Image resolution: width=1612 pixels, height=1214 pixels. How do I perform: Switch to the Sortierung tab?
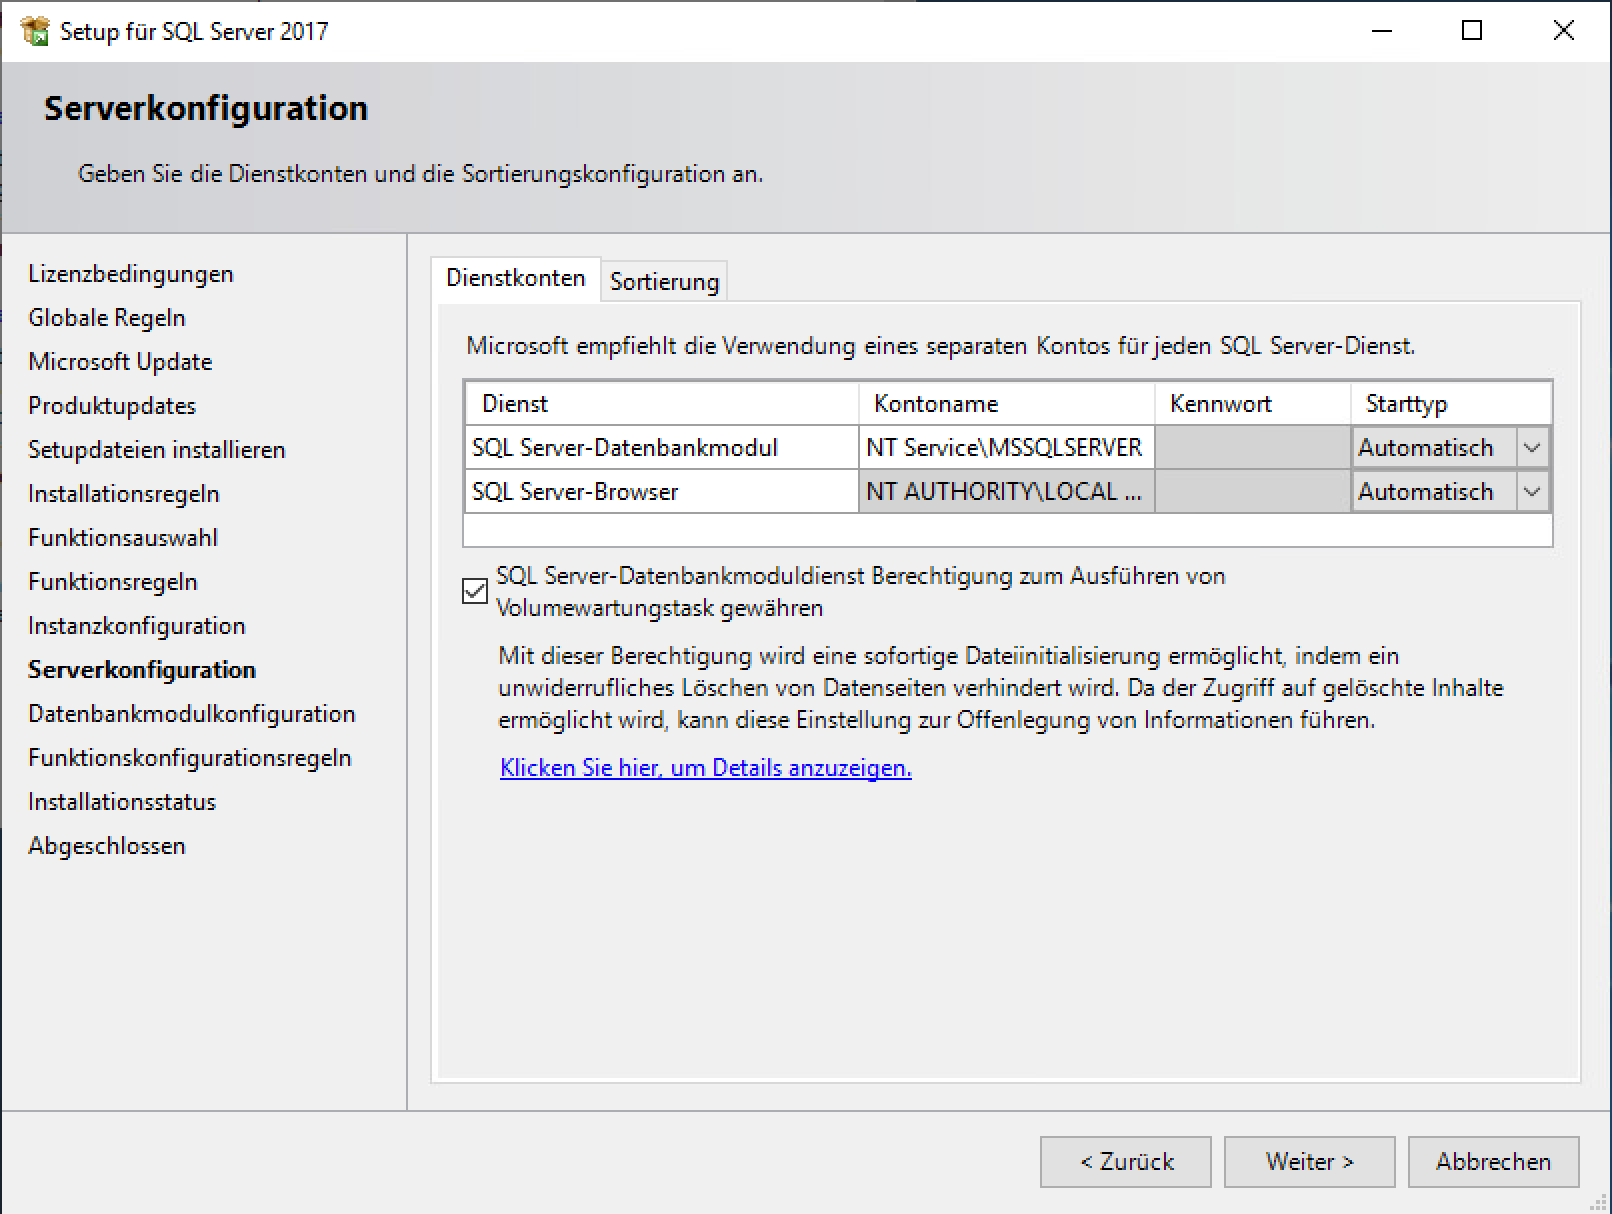click(664, 282)
